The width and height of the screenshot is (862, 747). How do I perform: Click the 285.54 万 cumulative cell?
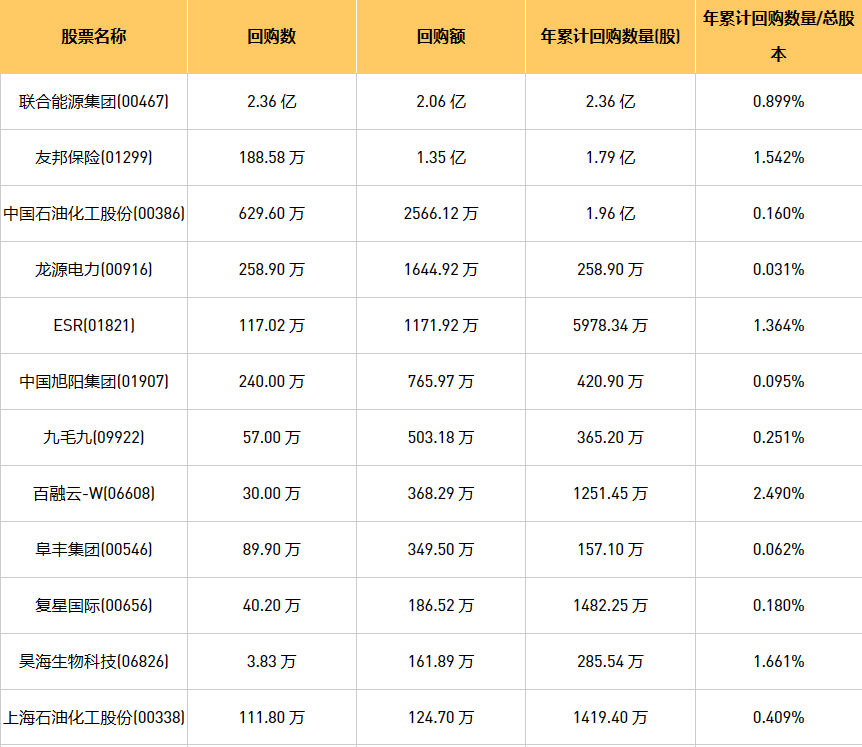(610, 662)
